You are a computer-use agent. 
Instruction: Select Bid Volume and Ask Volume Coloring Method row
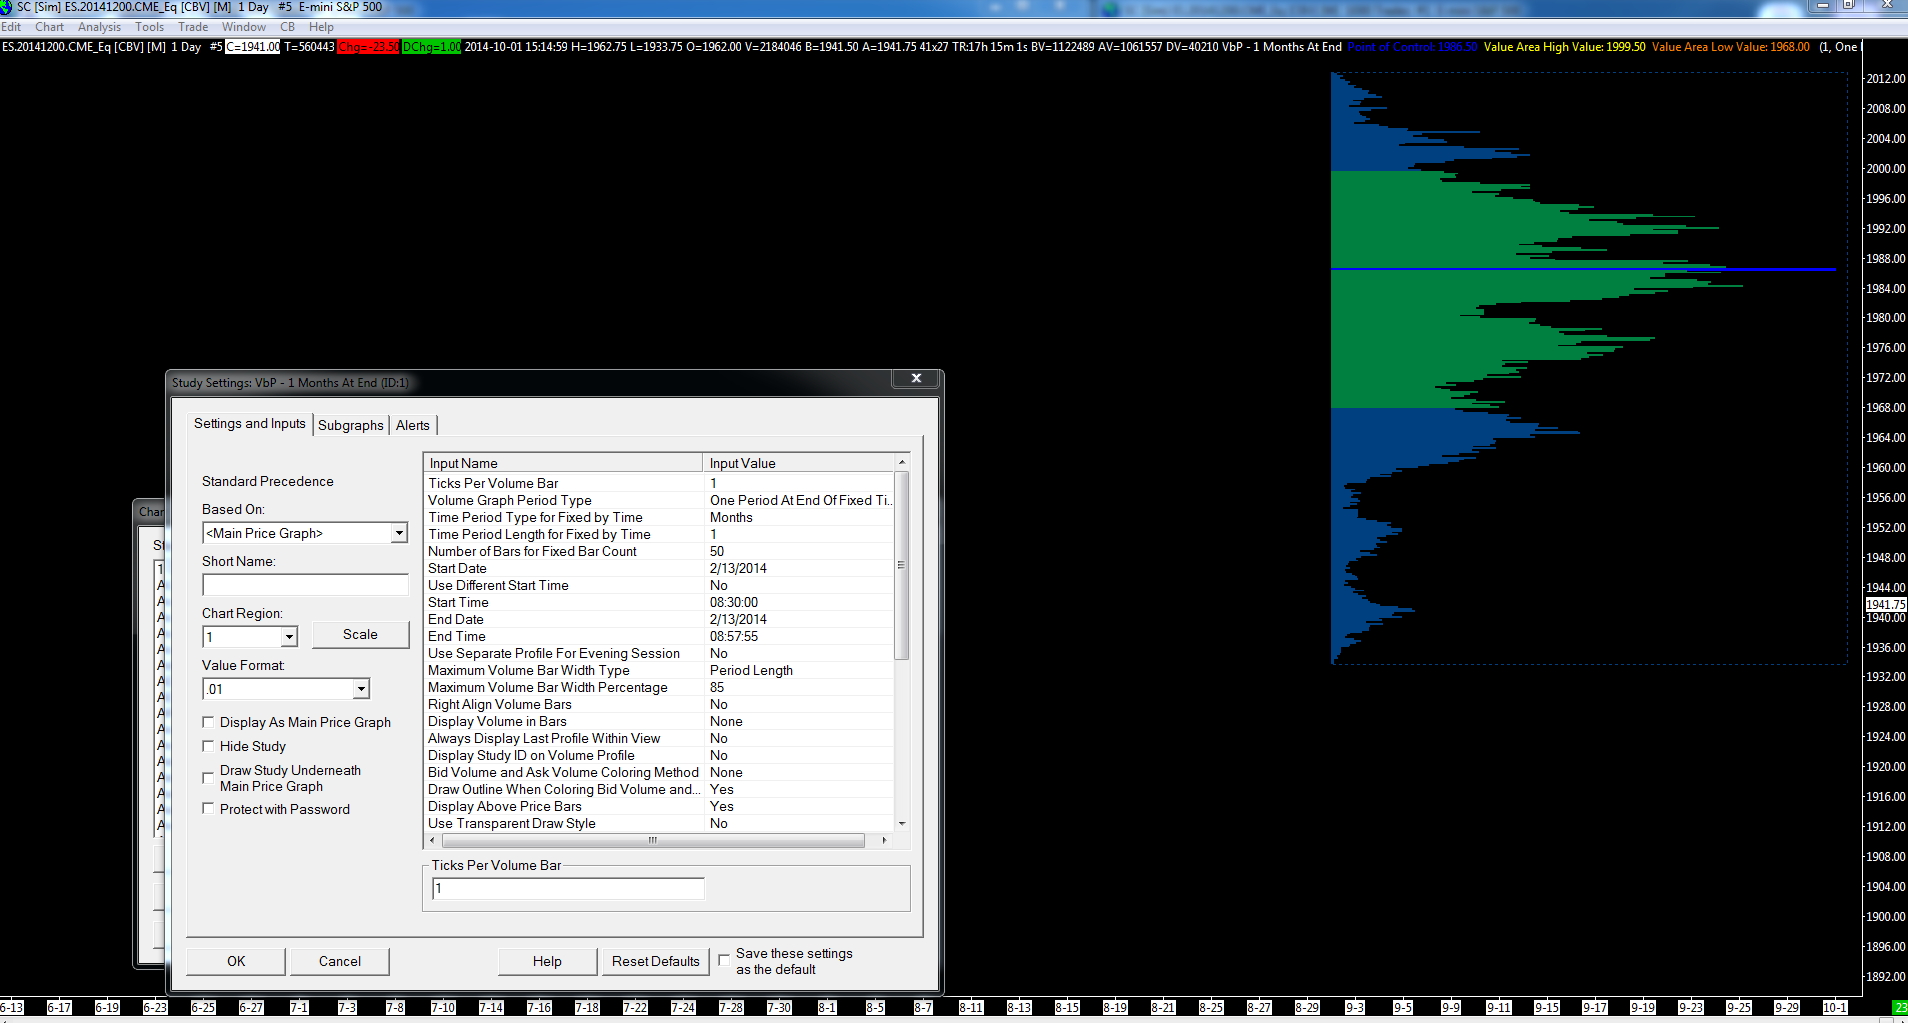pos(659,772)
